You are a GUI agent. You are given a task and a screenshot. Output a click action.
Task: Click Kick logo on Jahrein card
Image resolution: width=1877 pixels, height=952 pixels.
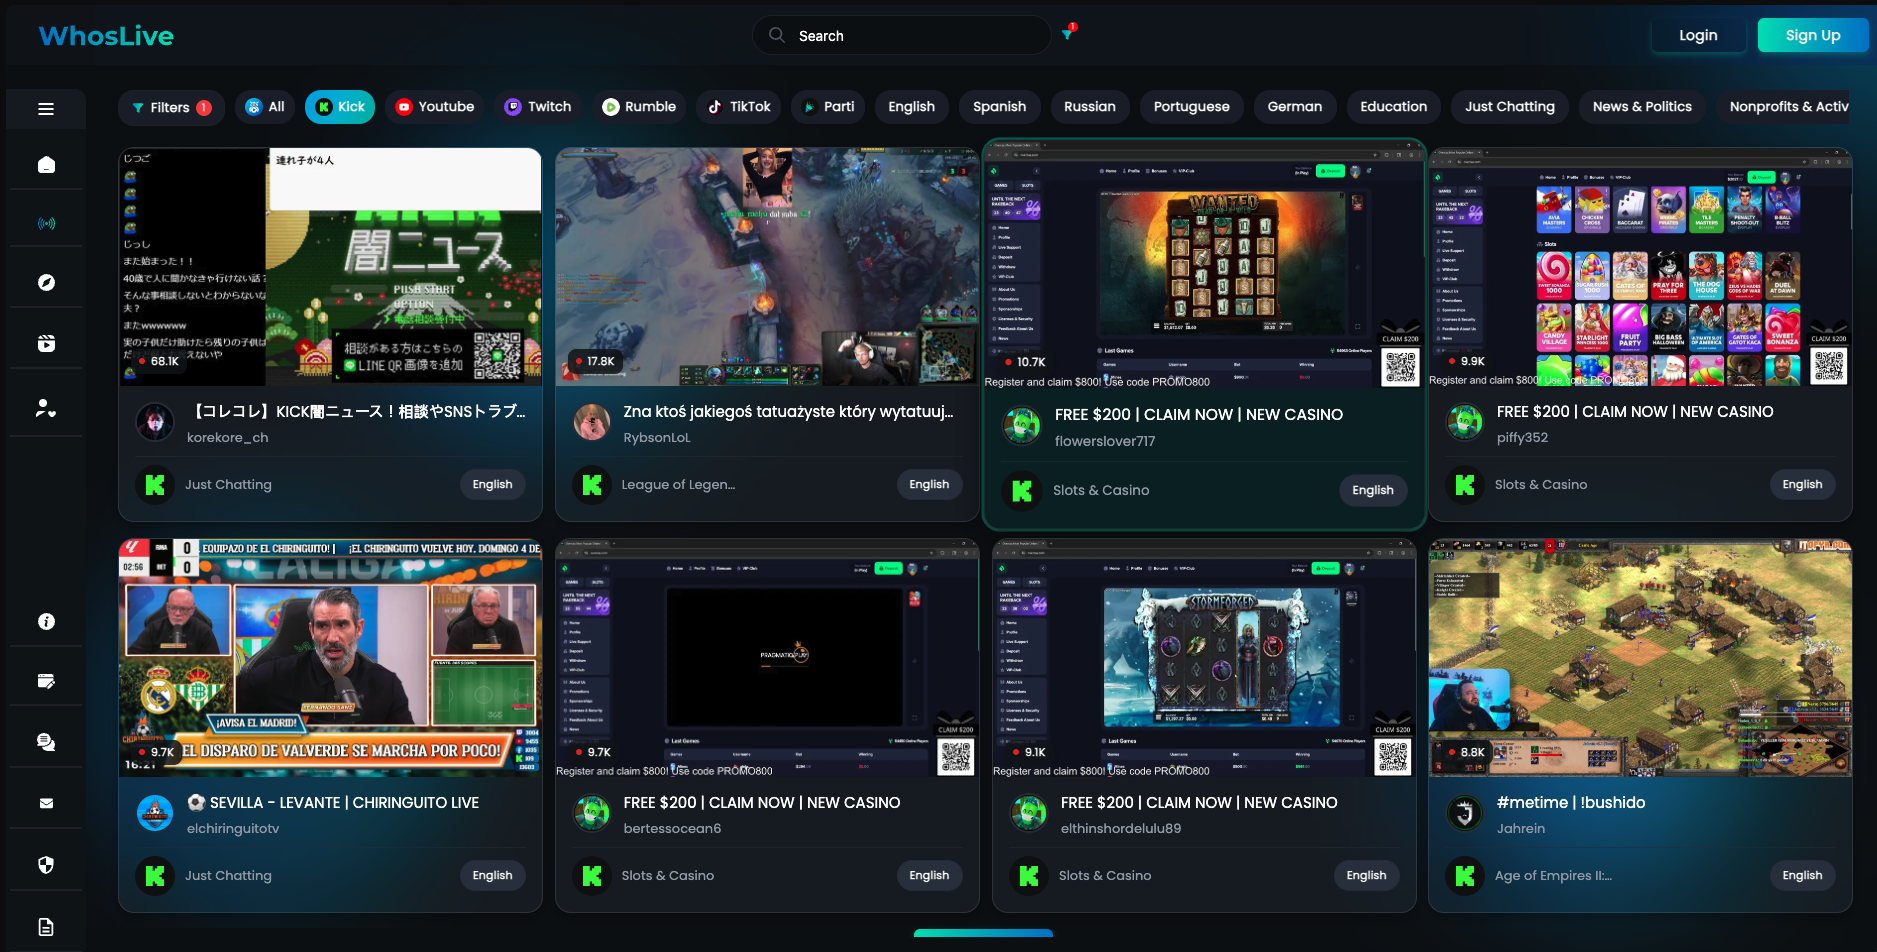click(1465, 876)
